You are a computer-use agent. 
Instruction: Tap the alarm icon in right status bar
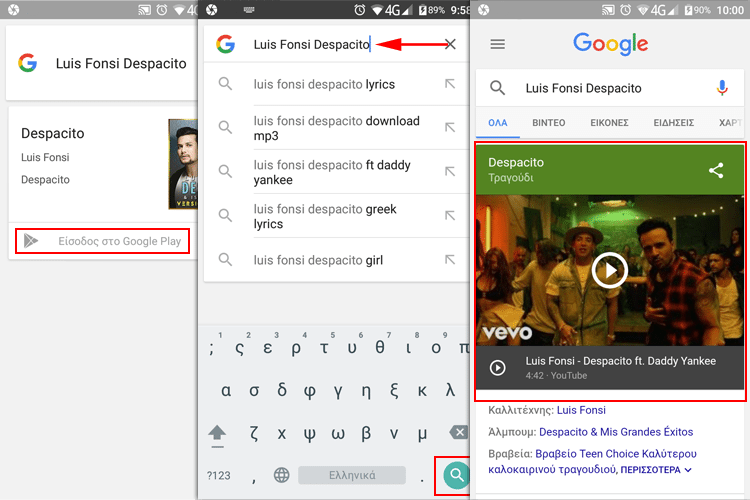[x=626, y=10]
